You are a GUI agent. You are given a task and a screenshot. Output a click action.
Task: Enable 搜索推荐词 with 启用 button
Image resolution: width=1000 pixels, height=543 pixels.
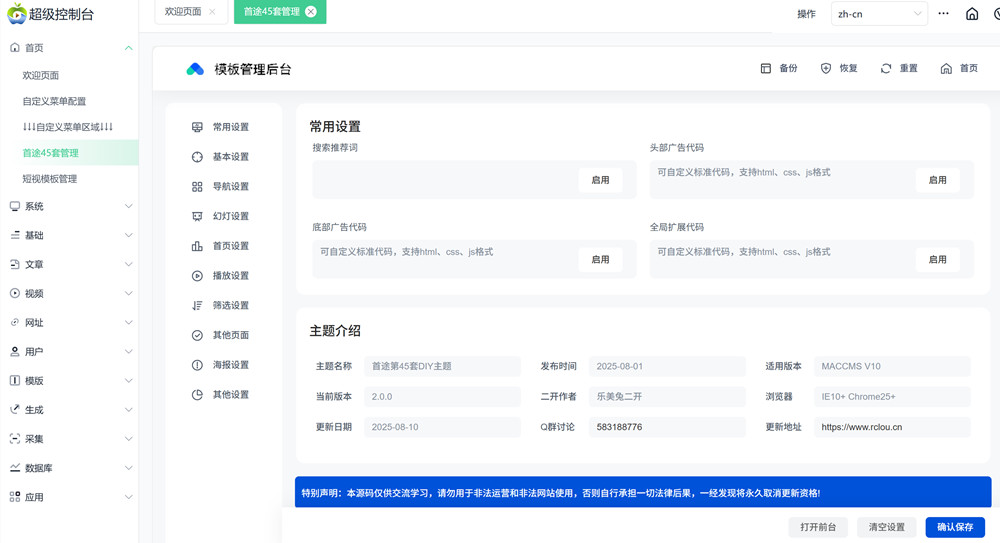click(x=600, y=180)
